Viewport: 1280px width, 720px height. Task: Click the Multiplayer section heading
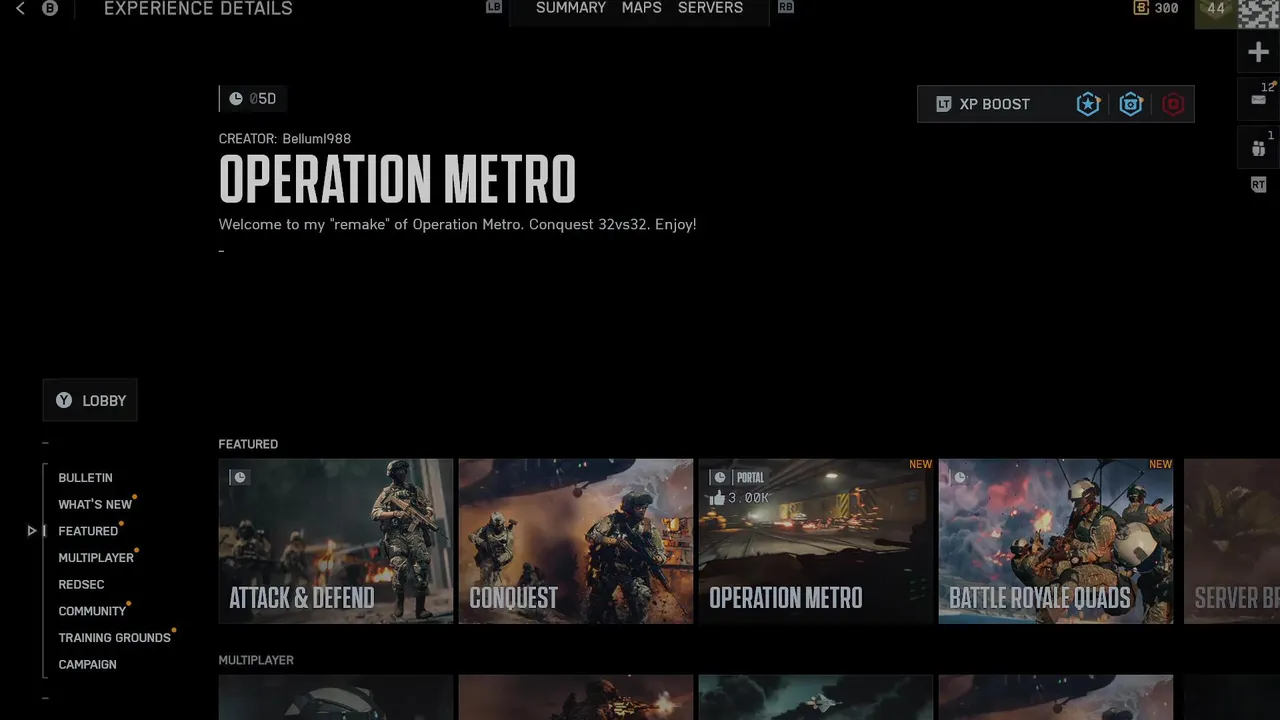tap(256, 660)
